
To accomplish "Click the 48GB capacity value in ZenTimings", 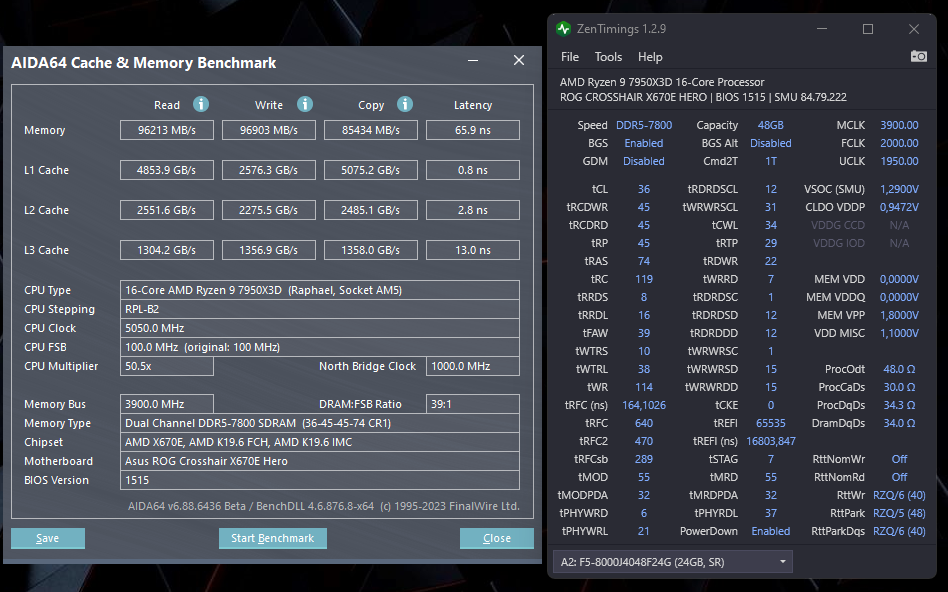I will point(771,125).
